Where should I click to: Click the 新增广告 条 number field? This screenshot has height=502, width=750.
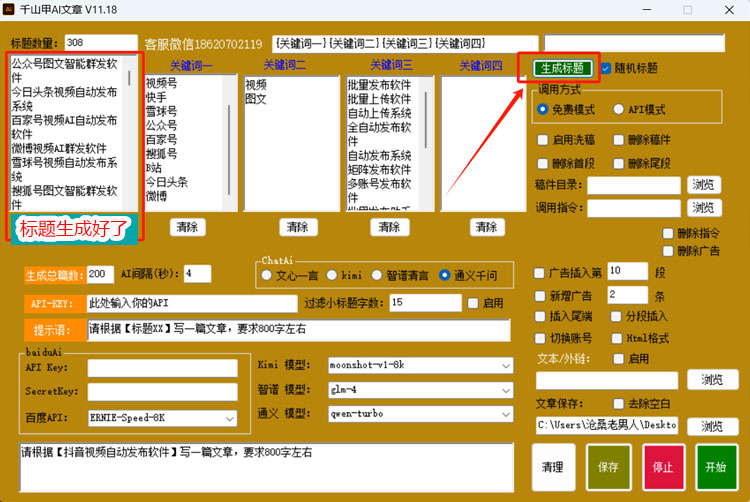coord(628,295)
